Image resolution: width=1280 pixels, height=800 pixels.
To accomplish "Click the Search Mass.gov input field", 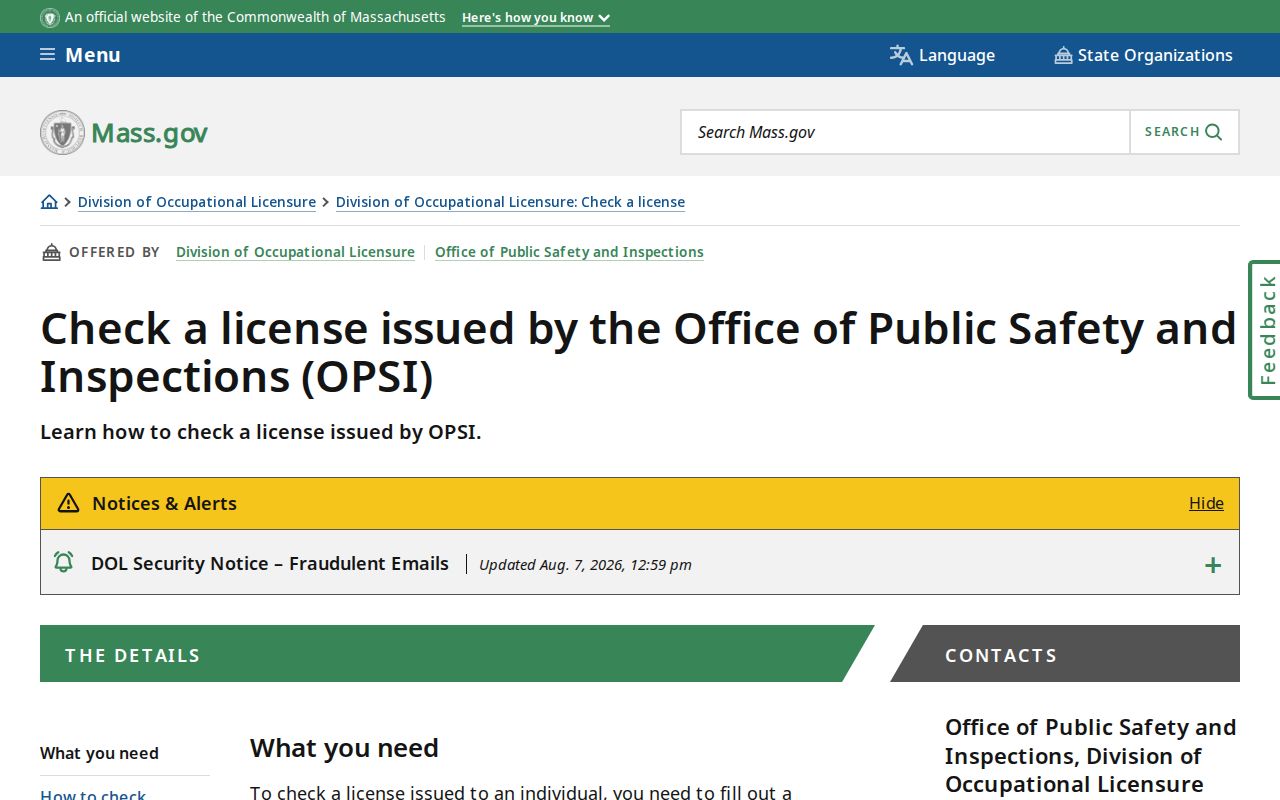I will click(905, 132).
